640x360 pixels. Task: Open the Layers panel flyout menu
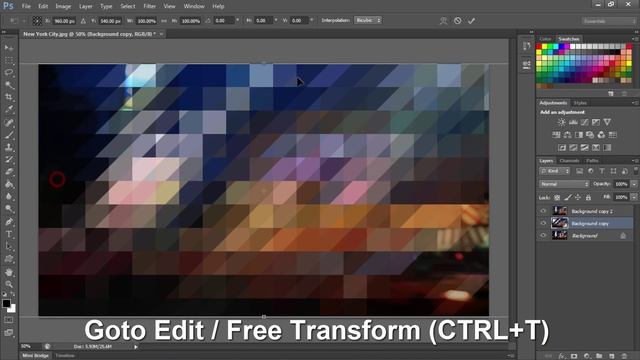click(635, 161)
